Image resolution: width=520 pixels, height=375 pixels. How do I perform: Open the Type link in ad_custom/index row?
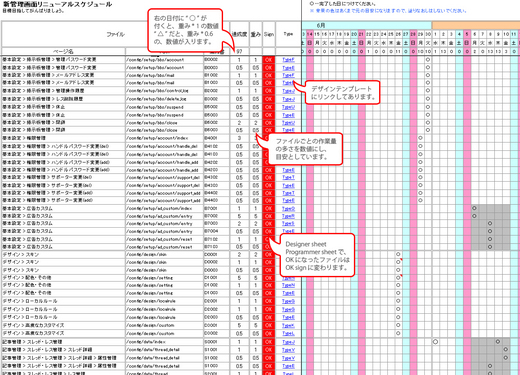[288, 209]
